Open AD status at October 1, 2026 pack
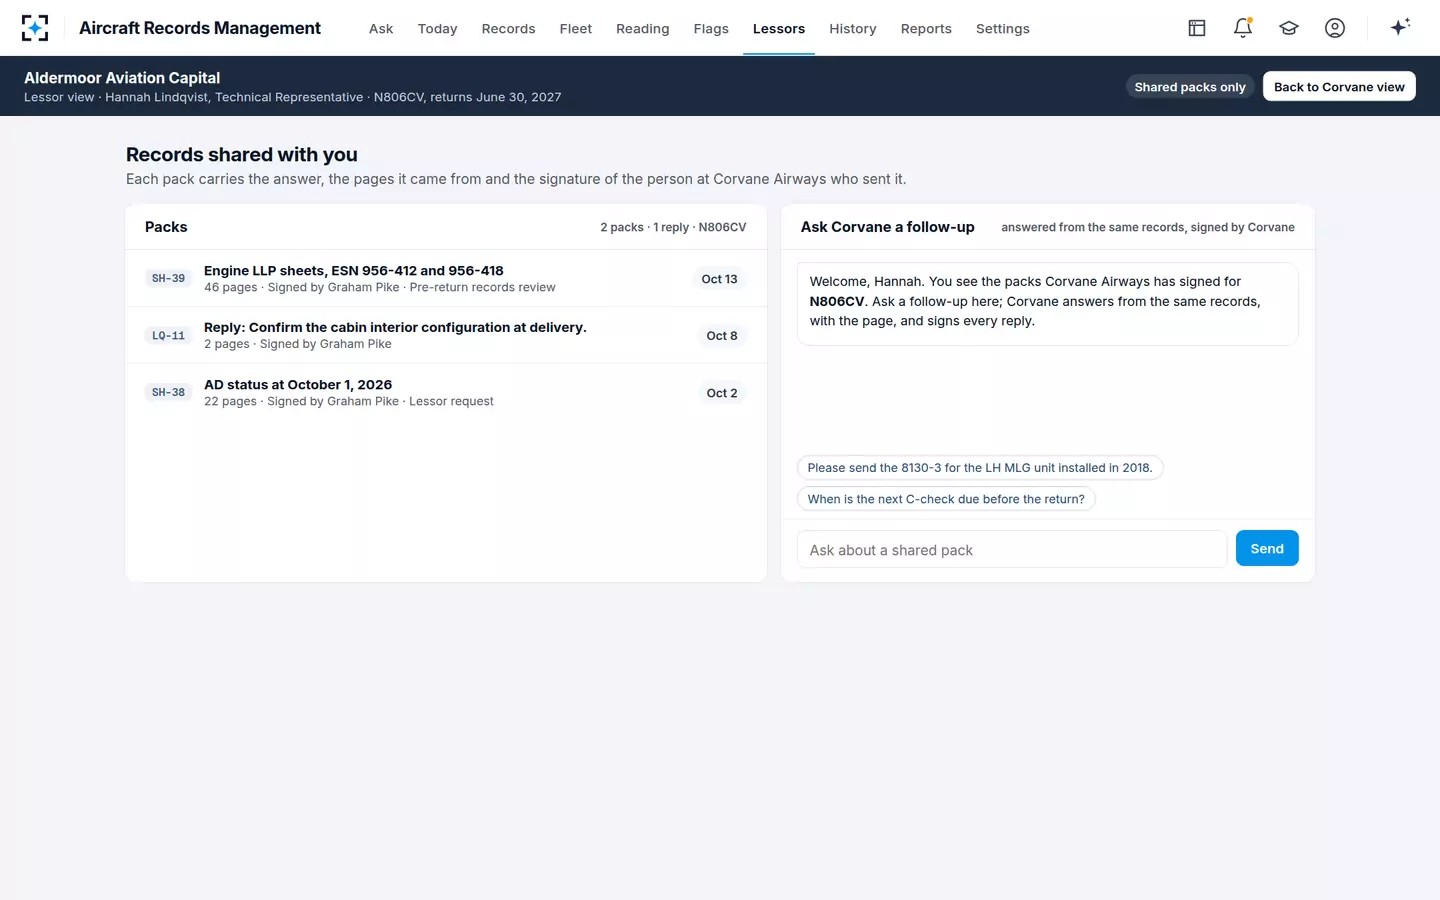 [446, 392]
